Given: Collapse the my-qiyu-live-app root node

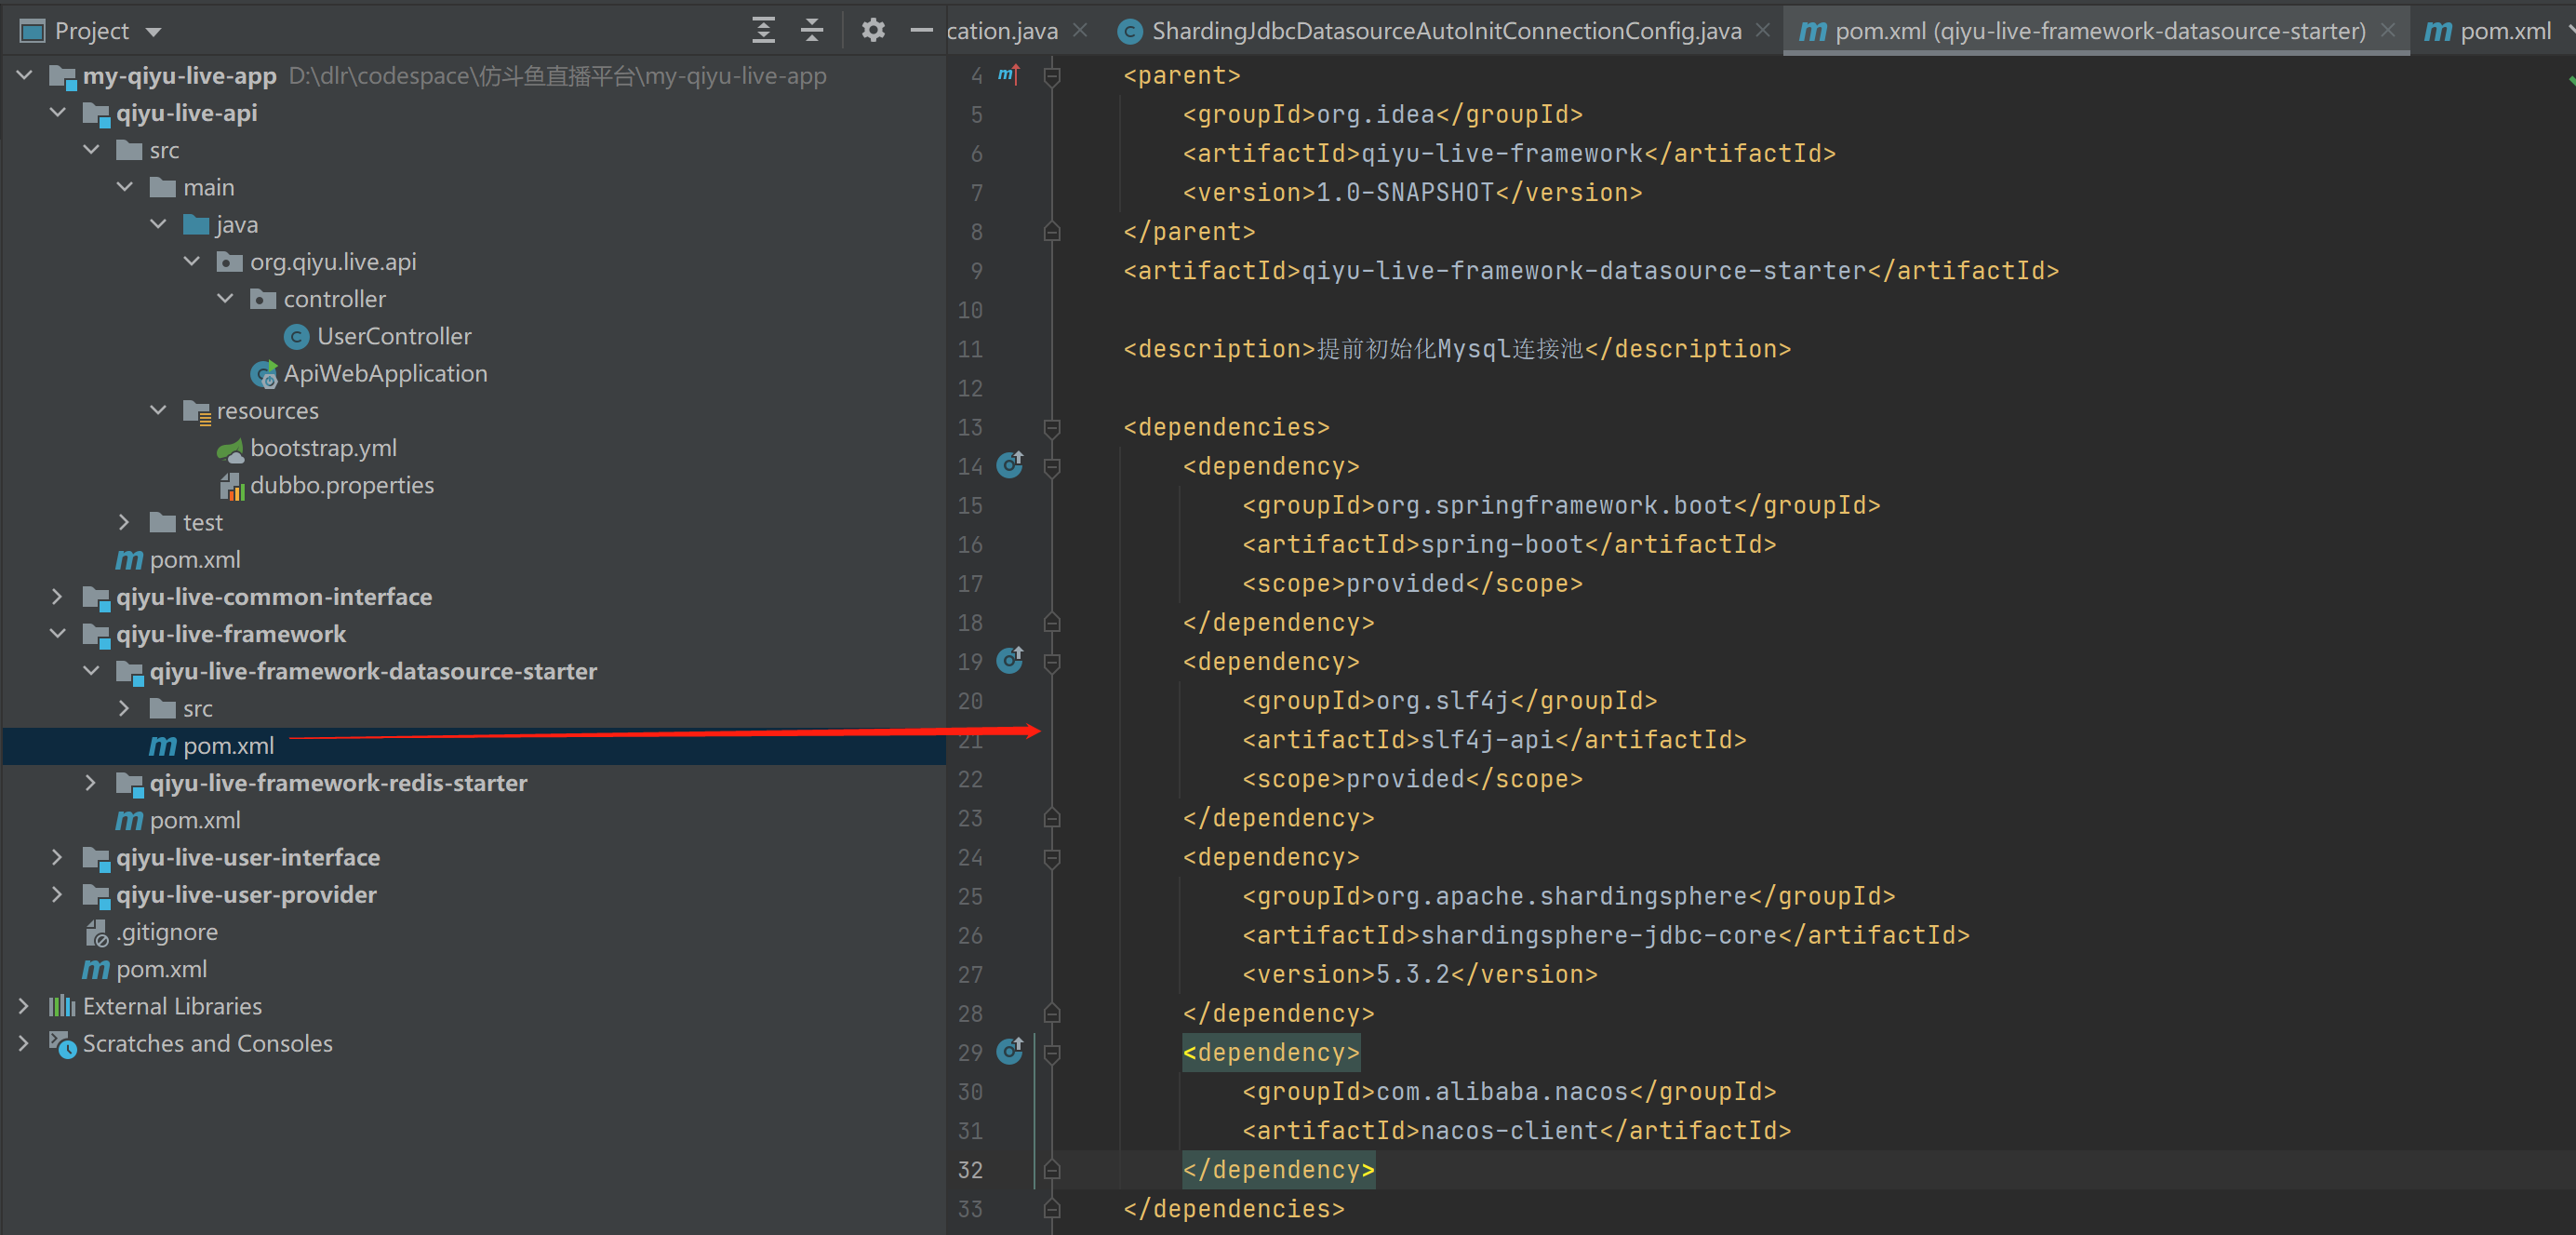Looking at the screenshot, I should (x=25, y=75).
